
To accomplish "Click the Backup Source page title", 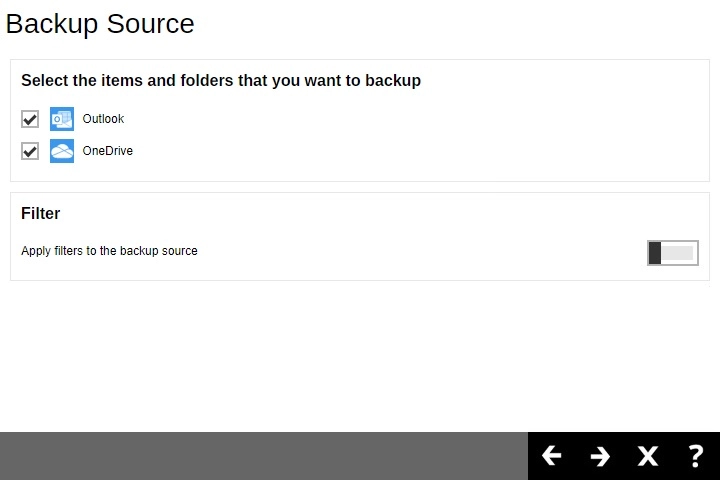I will tap(100, 24).
